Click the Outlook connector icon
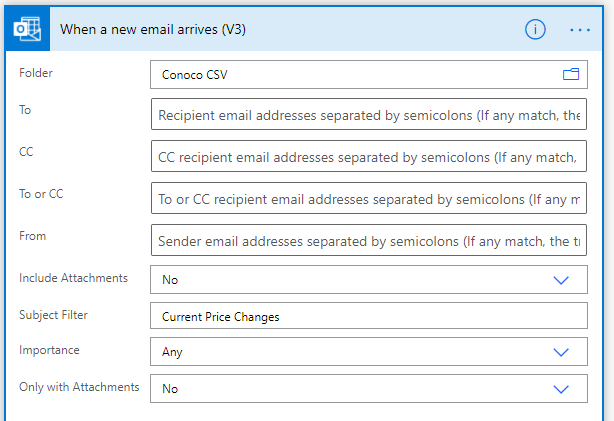The height and width of the screenshot is (421, 614). (x=27, y=29)
